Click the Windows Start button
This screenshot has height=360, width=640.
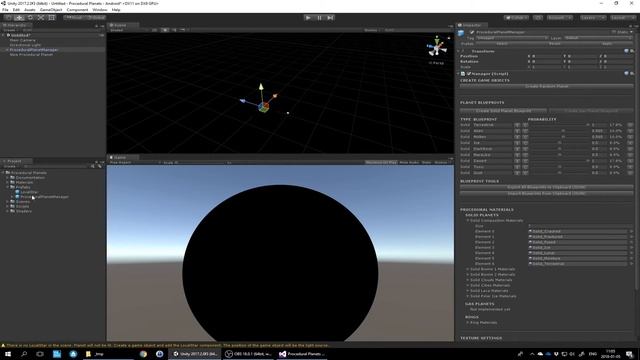8,354
